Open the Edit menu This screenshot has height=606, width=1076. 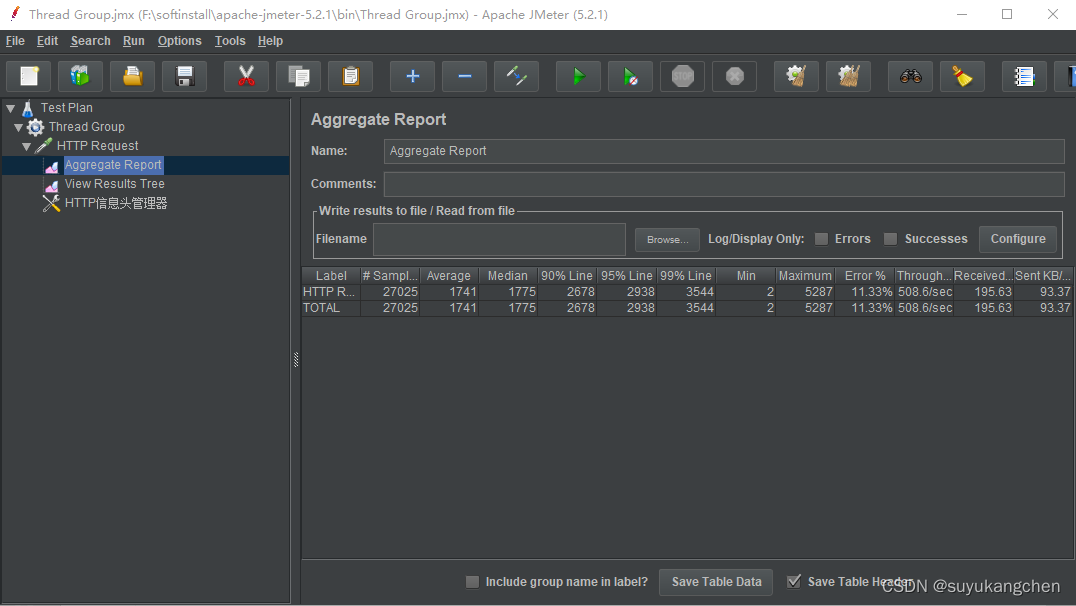(x=47, y=41)
